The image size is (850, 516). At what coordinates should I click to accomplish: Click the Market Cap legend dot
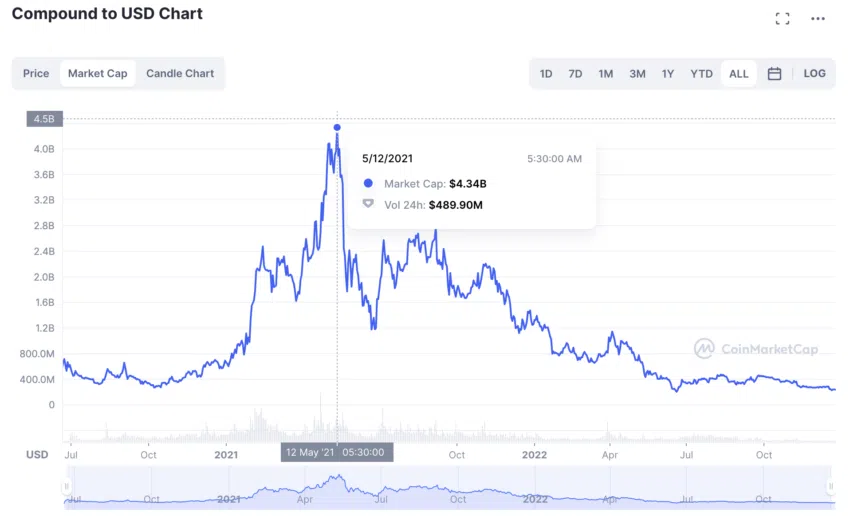368,183
